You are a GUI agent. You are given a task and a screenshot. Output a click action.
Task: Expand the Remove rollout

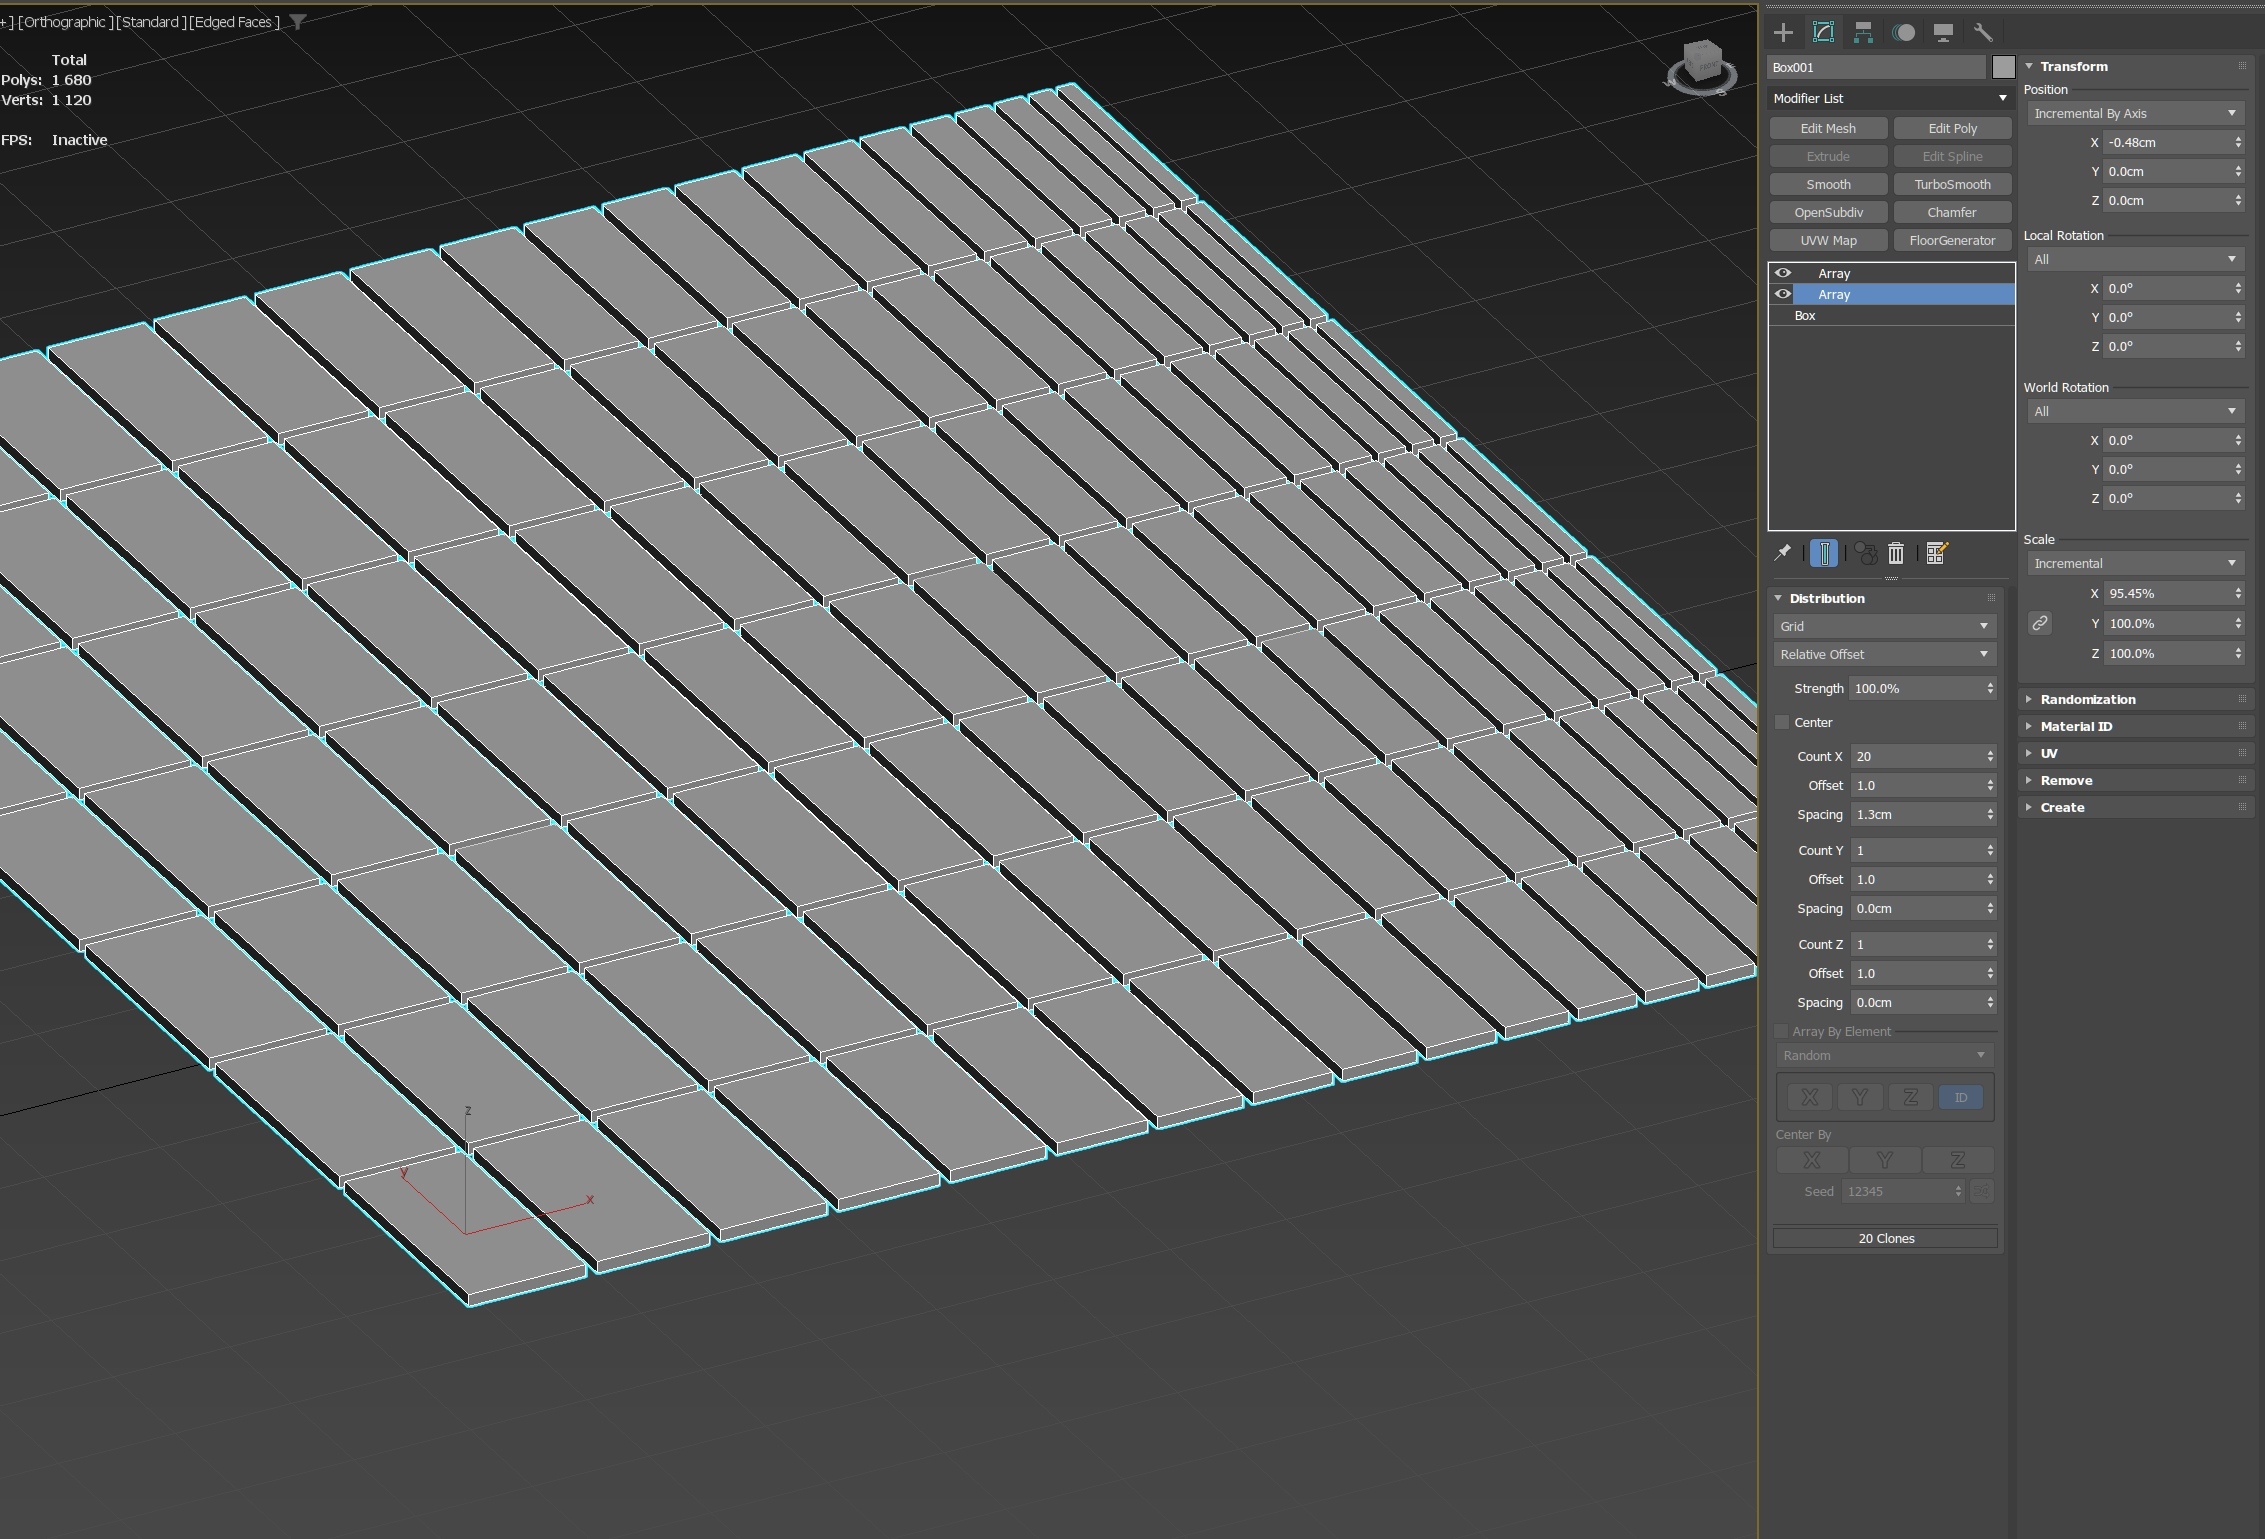(2135, 780)
